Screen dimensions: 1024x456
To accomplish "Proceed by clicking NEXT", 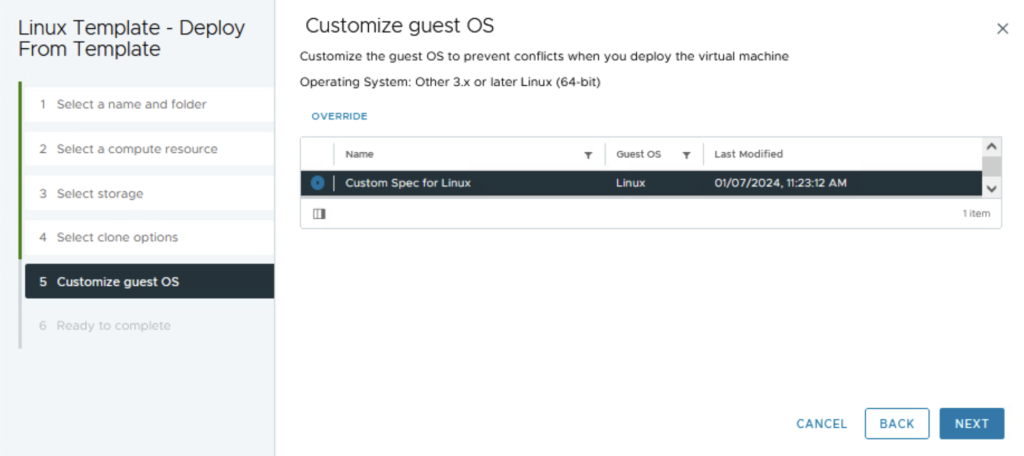I will click(971, 424).
